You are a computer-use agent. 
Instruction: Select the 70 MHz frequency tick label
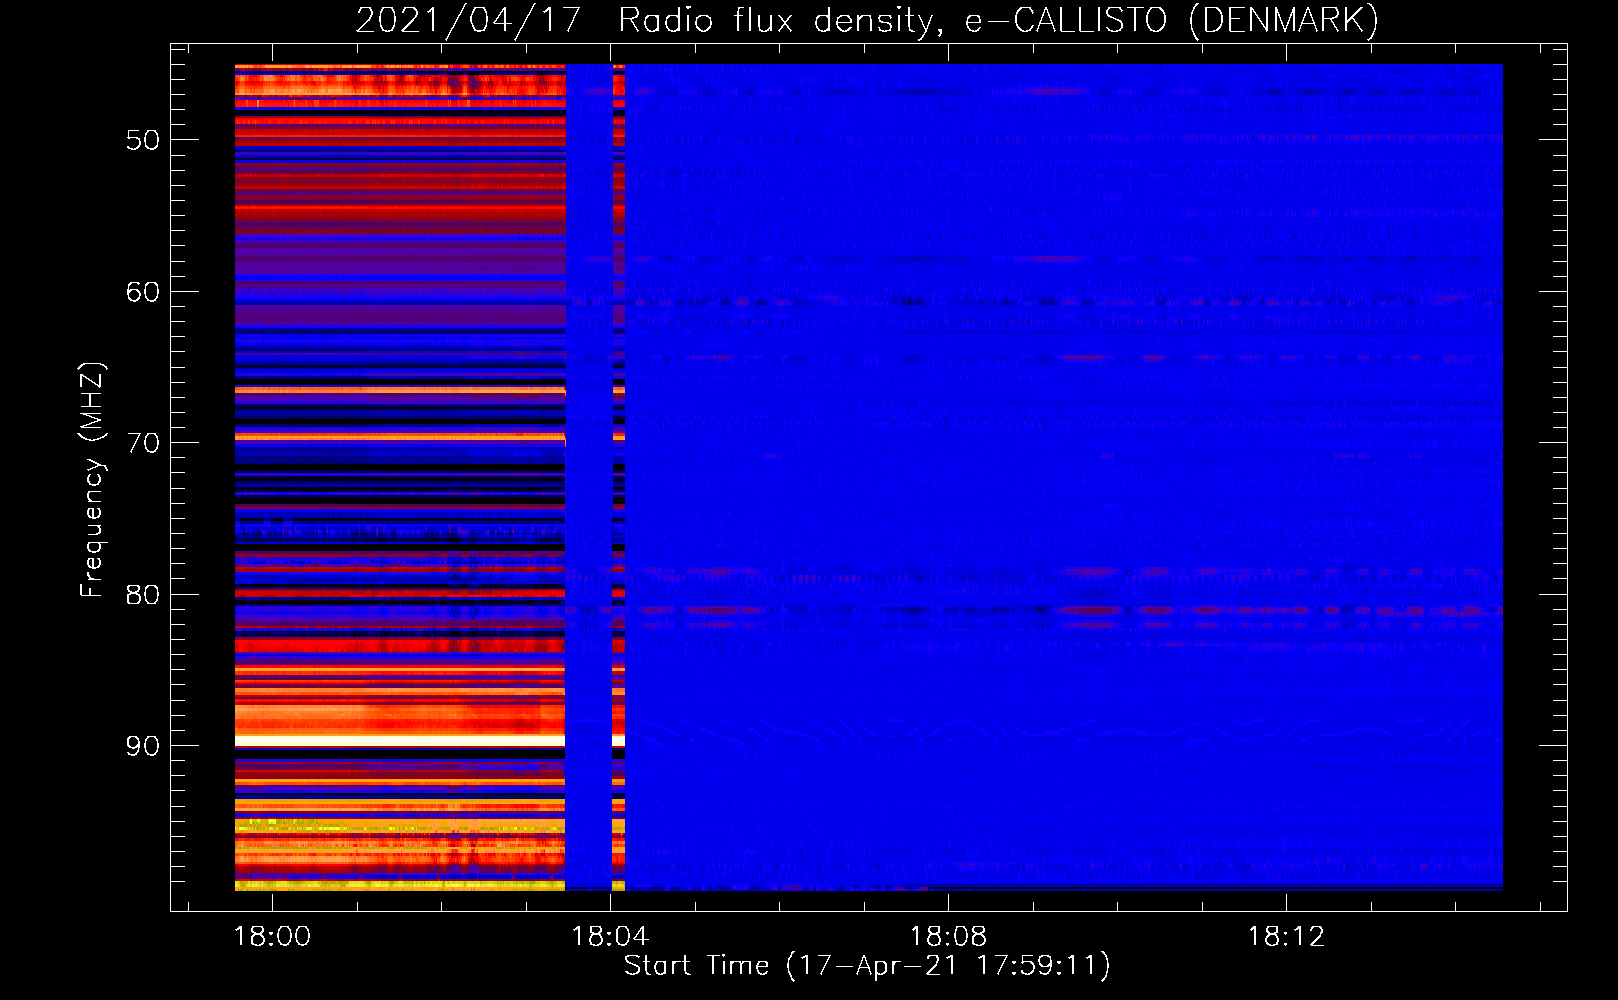coord(143,443)
